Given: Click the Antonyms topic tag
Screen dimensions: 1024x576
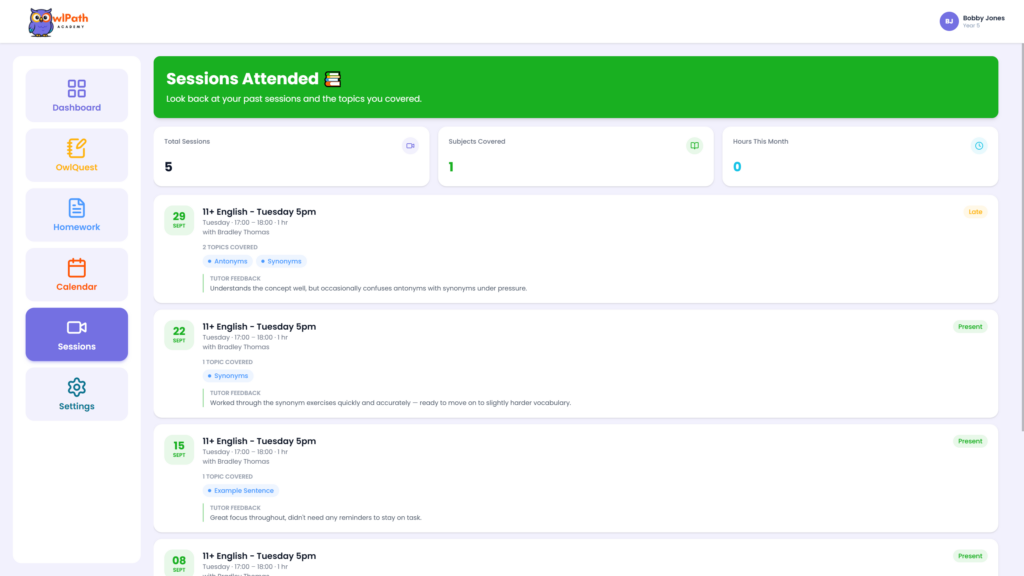Looking at the screenshot, I should [x=227, y=261].
